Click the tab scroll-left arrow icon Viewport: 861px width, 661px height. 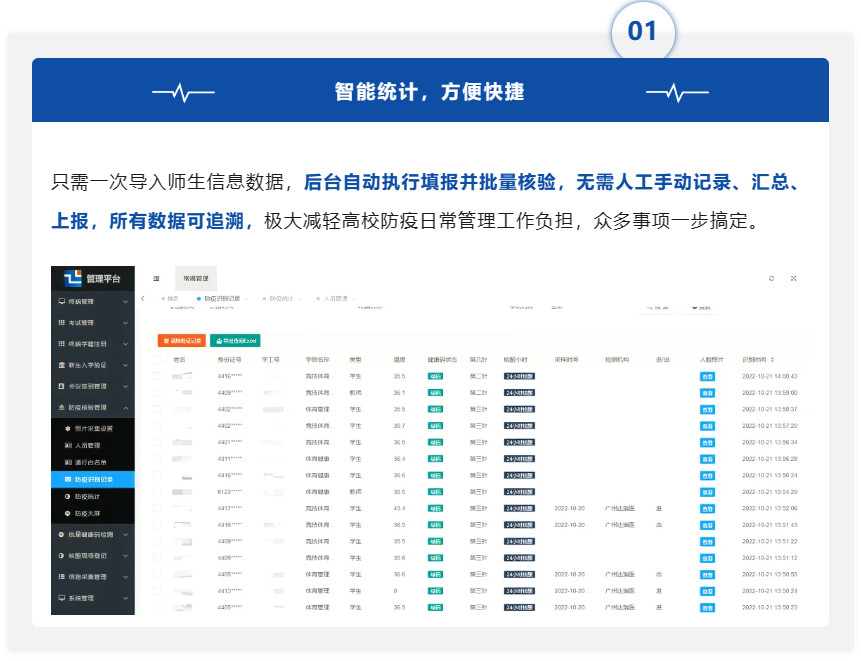[143, 298]
